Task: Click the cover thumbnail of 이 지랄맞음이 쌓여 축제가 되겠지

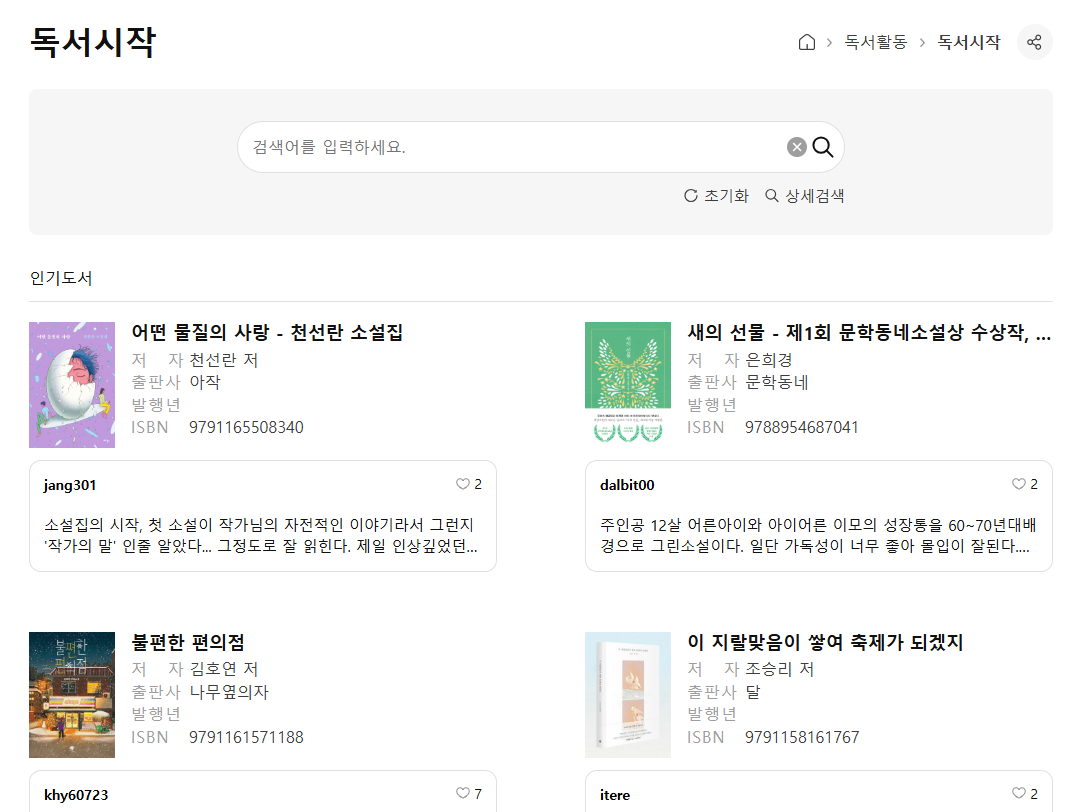Action: (628, 695)
